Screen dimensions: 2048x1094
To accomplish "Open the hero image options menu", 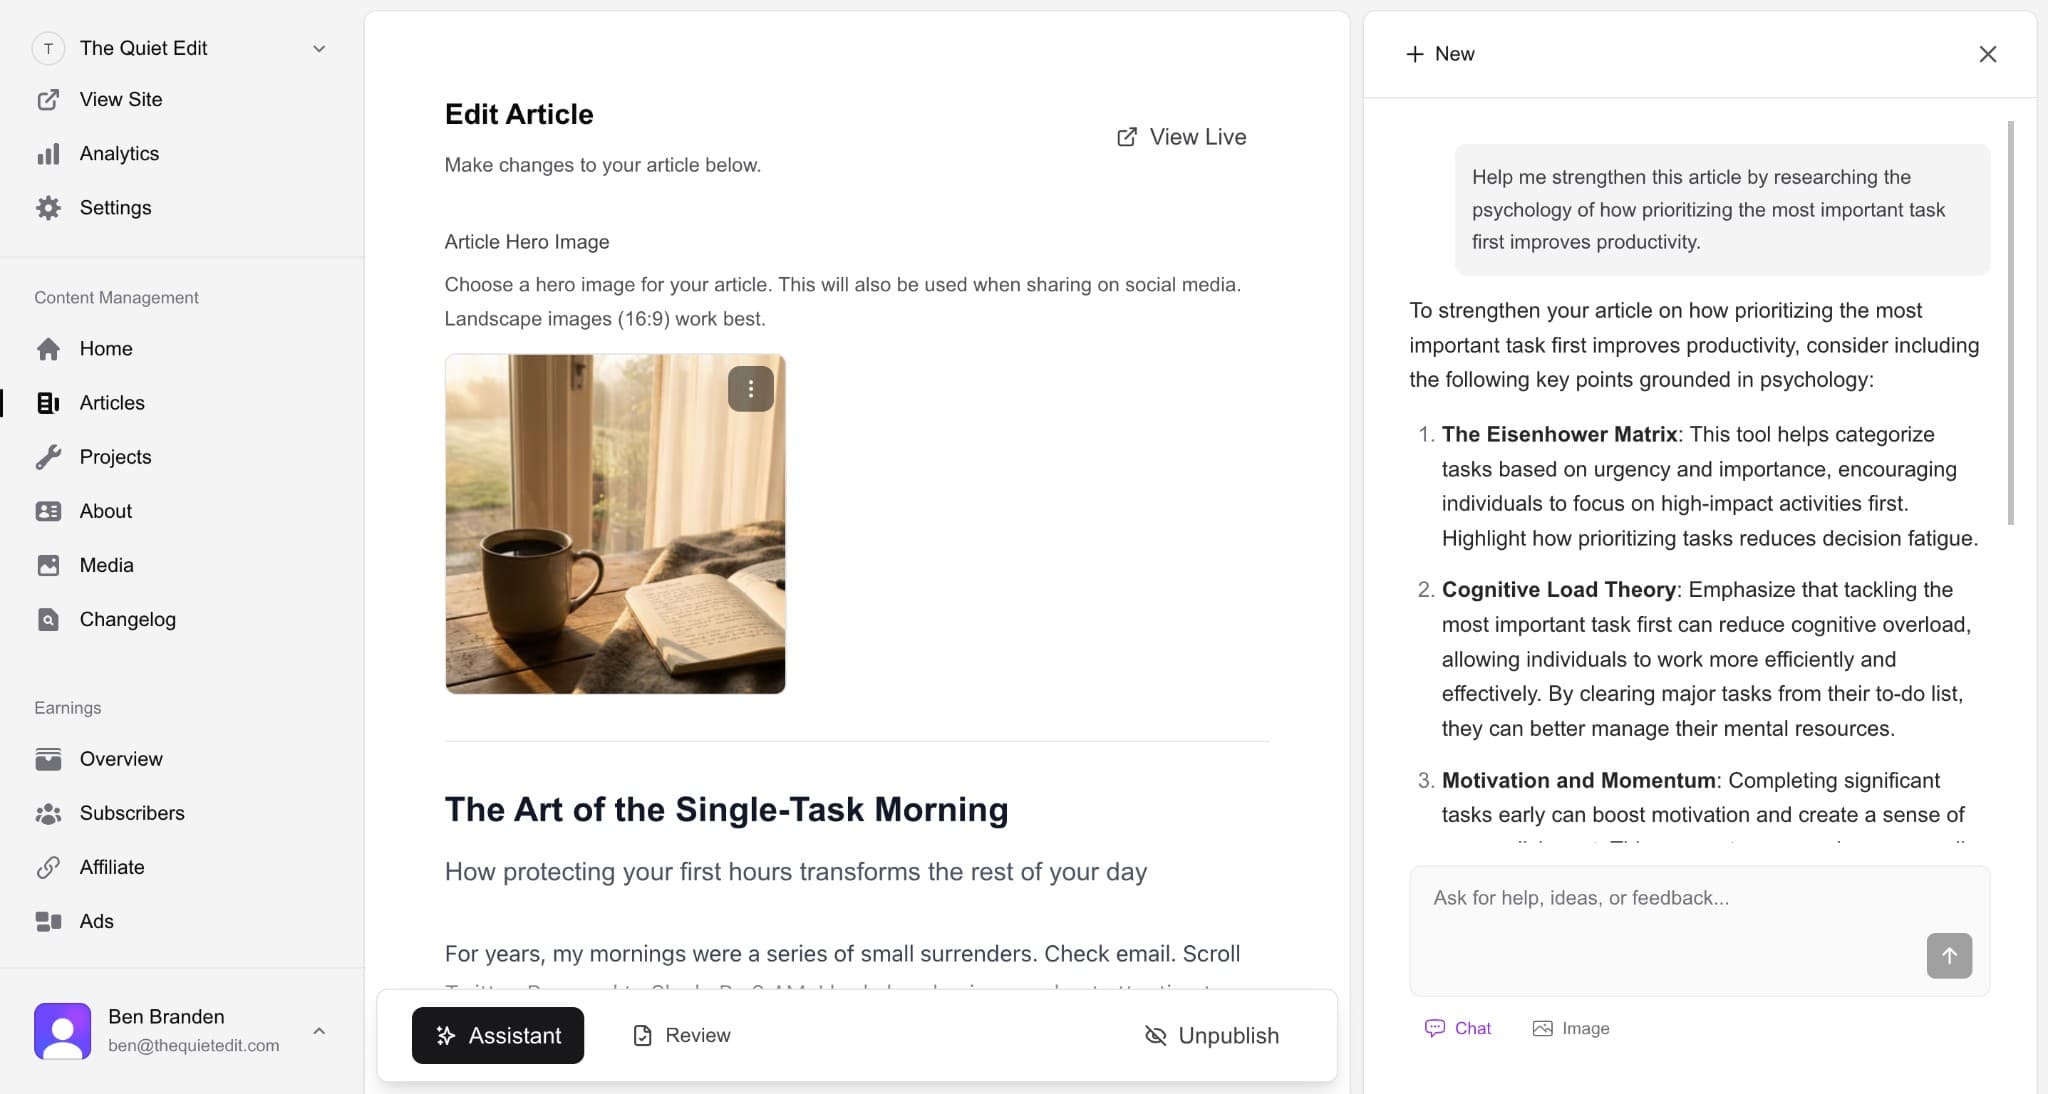I will [750, 388].
